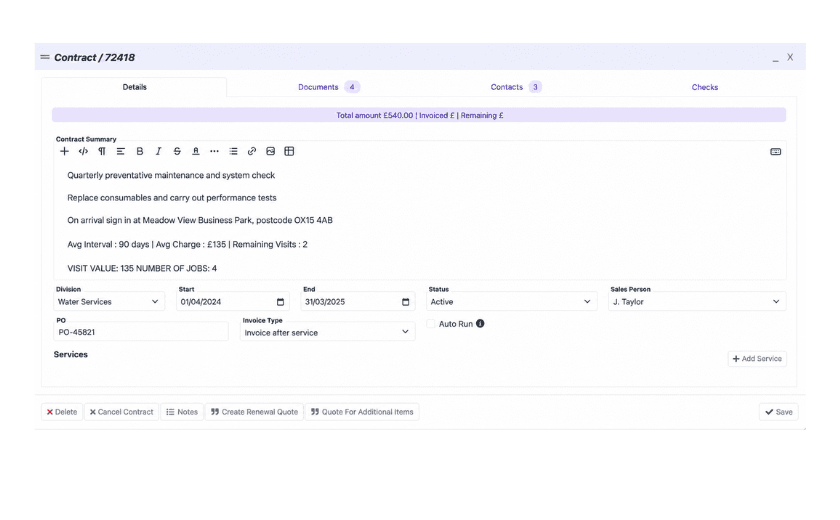Click the 'VISIT VALUE: 135 NUMBER OF JOBS: 4' line

click(x=142, y=268)
